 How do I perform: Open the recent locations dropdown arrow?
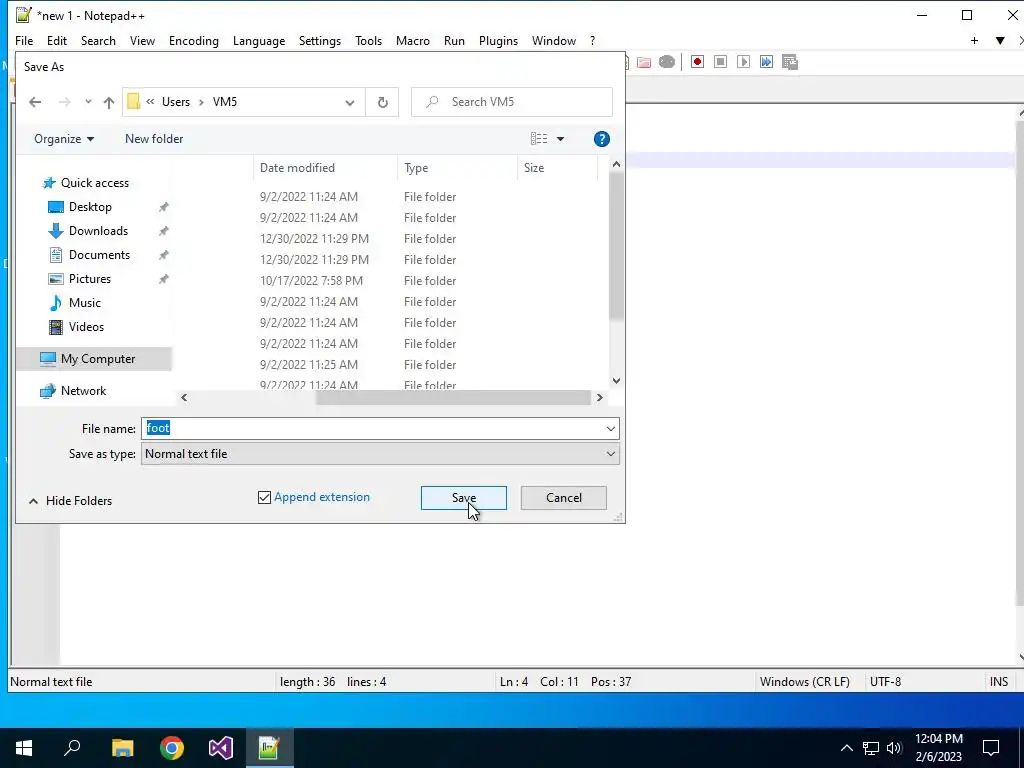pyautogui.click(x=88, y=102)
